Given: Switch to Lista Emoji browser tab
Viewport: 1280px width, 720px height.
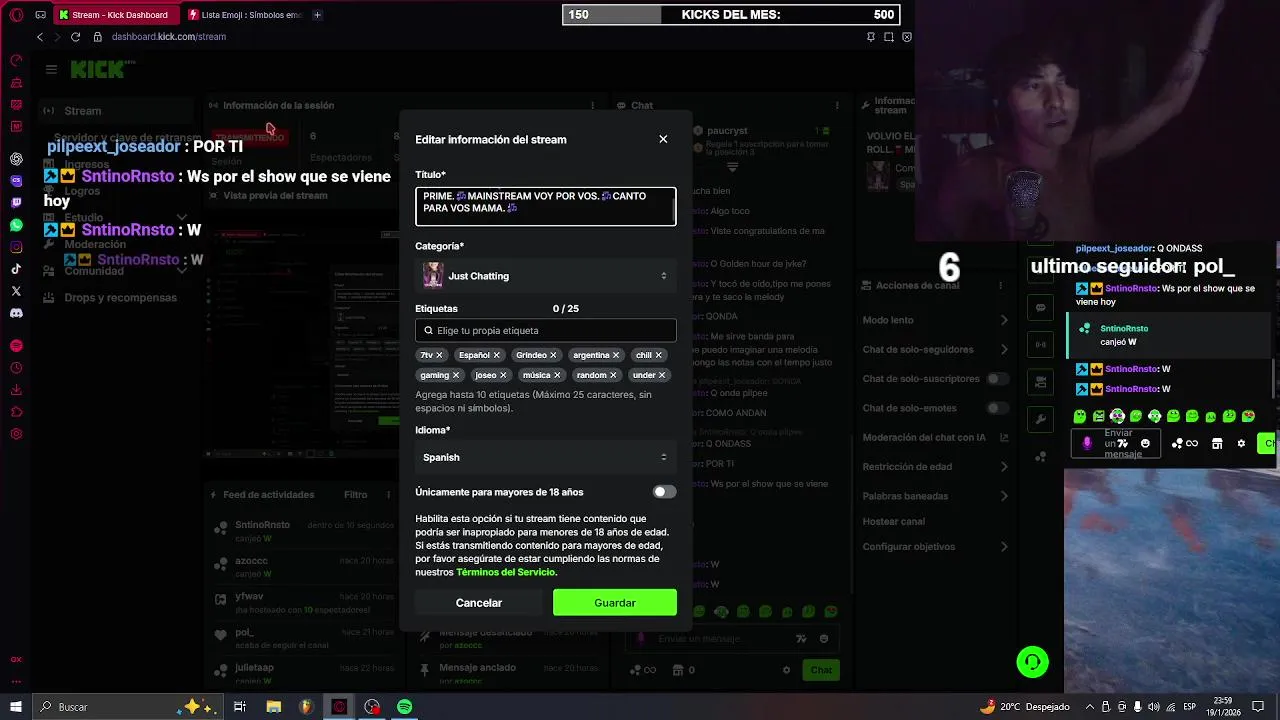Looking at the screenshot, I should click(x=245, y=15).
